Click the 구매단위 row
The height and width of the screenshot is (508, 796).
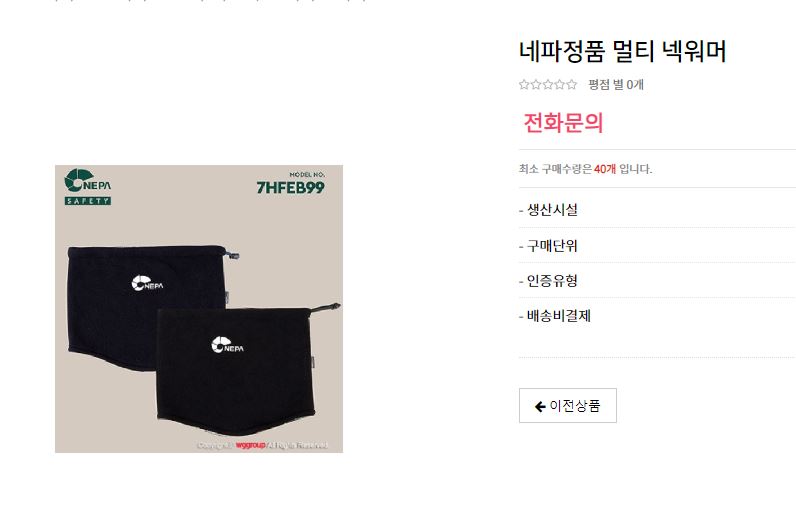(657, 246)
